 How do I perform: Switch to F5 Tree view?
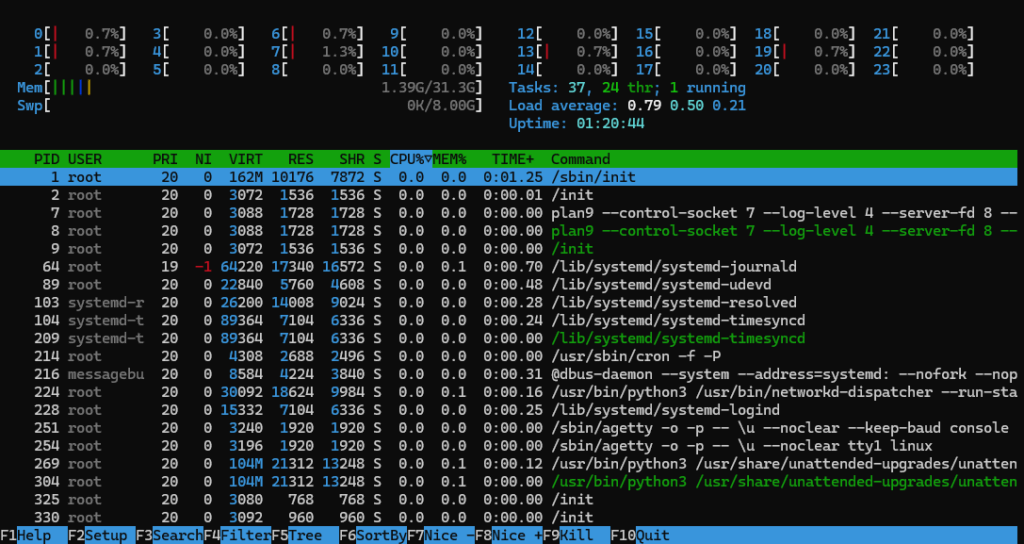tap(305, 536)
